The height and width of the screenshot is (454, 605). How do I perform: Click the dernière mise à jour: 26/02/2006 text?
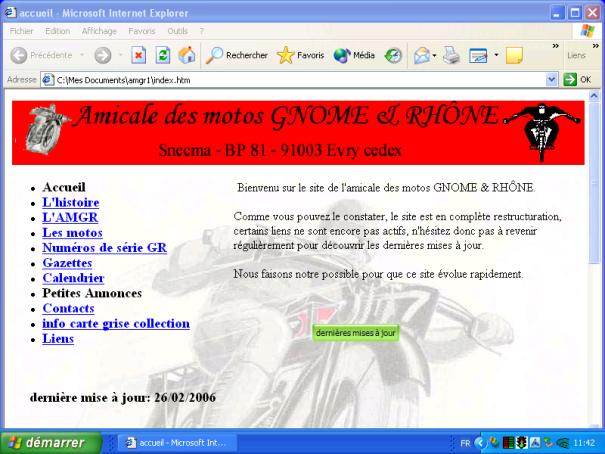[x=123, y=397]
